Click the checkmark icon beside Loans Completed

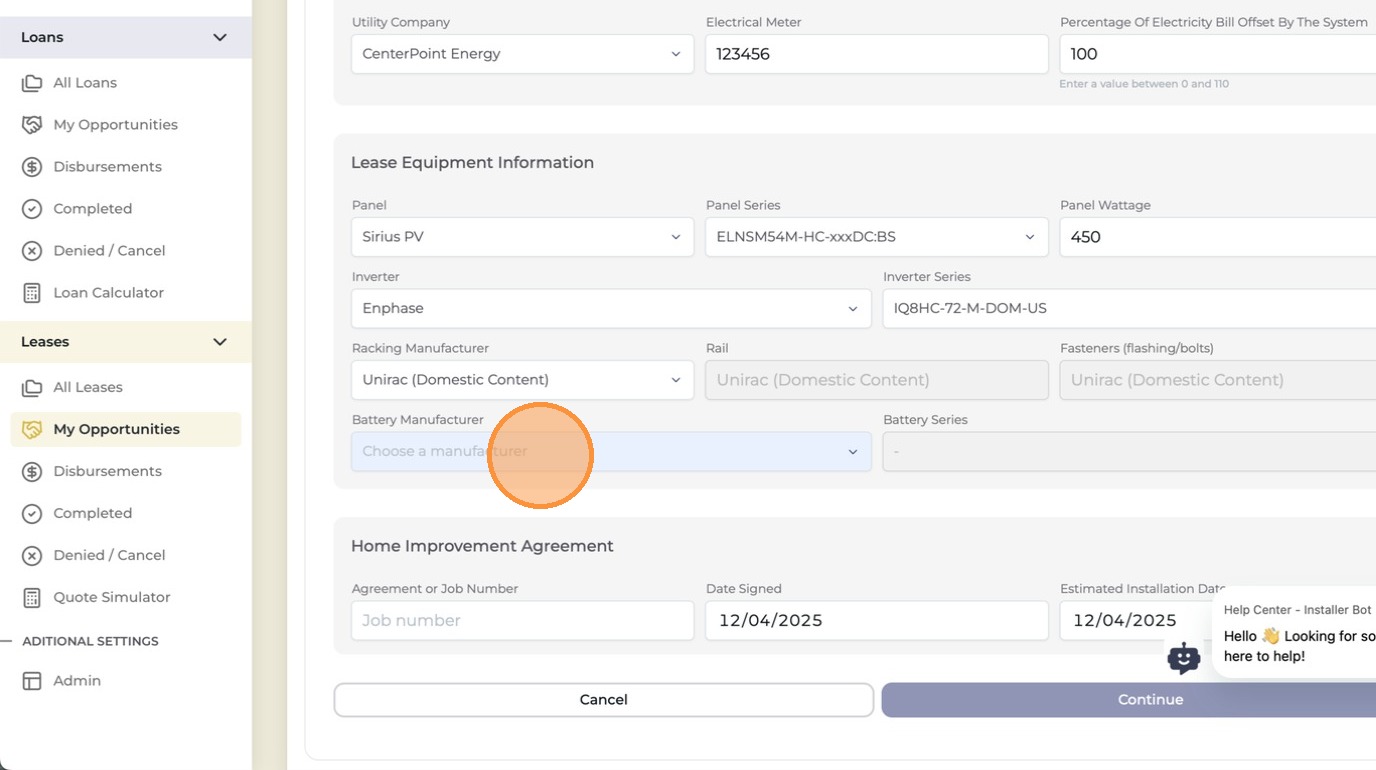(32, 209)
